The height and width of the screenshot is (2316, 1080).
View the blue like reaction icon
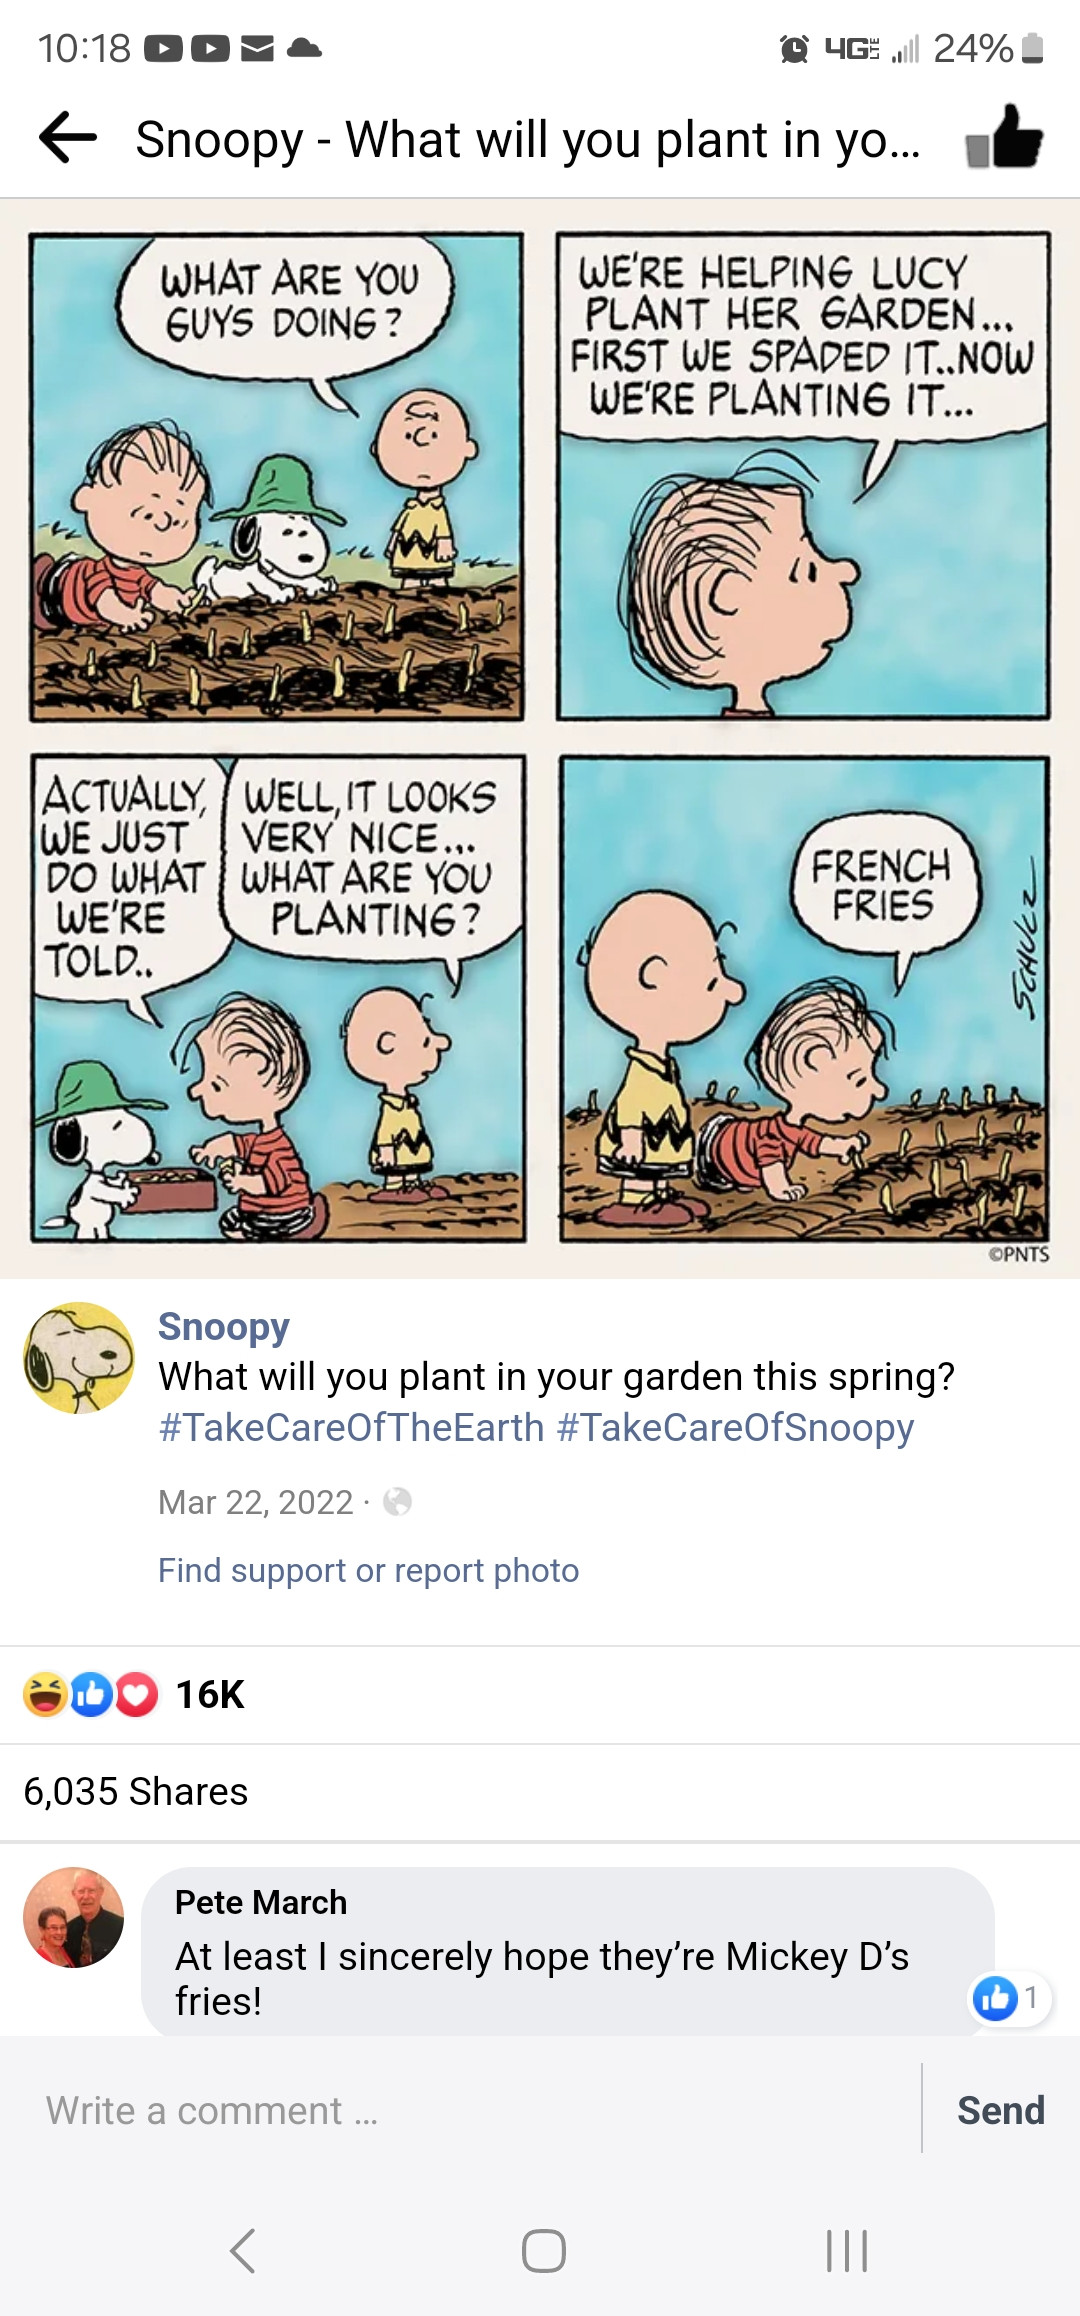91,1694
